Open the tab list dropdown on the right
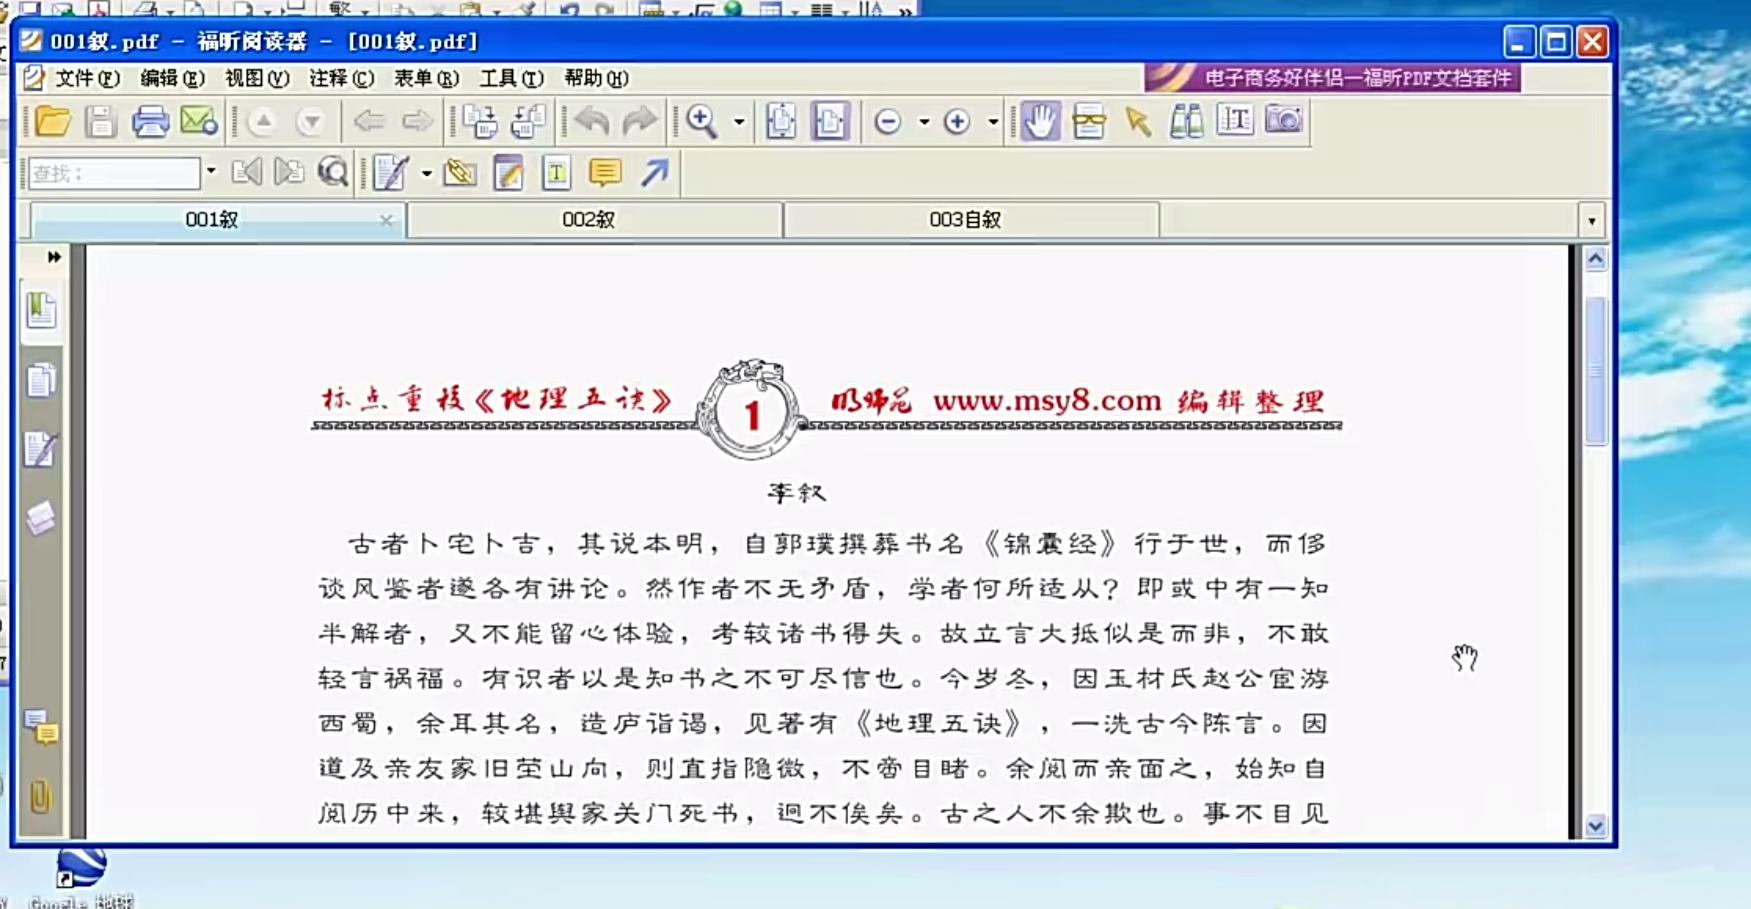 pyautogui.click(x=1592, y=220)
